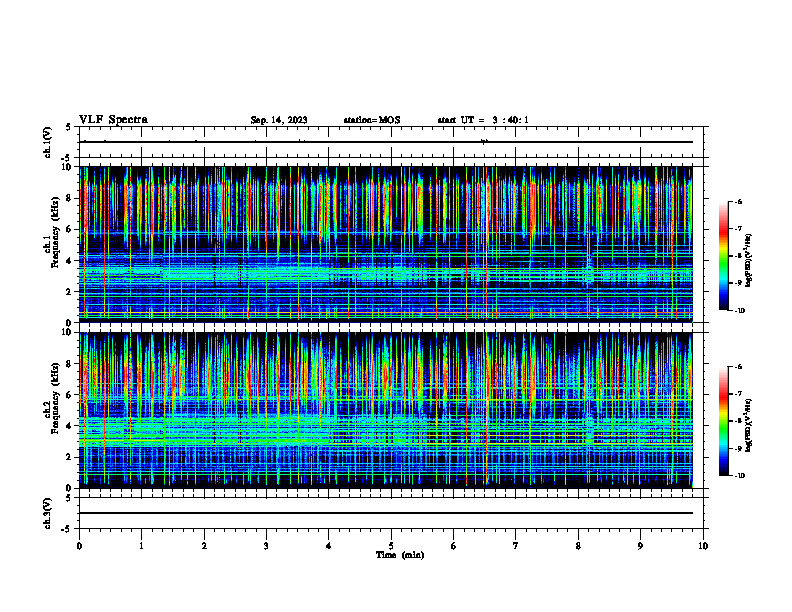Click the ch.2 spectrogram panel
This screenshot has width=792, height=612.
pyautogui.click(x=385, y=410)
